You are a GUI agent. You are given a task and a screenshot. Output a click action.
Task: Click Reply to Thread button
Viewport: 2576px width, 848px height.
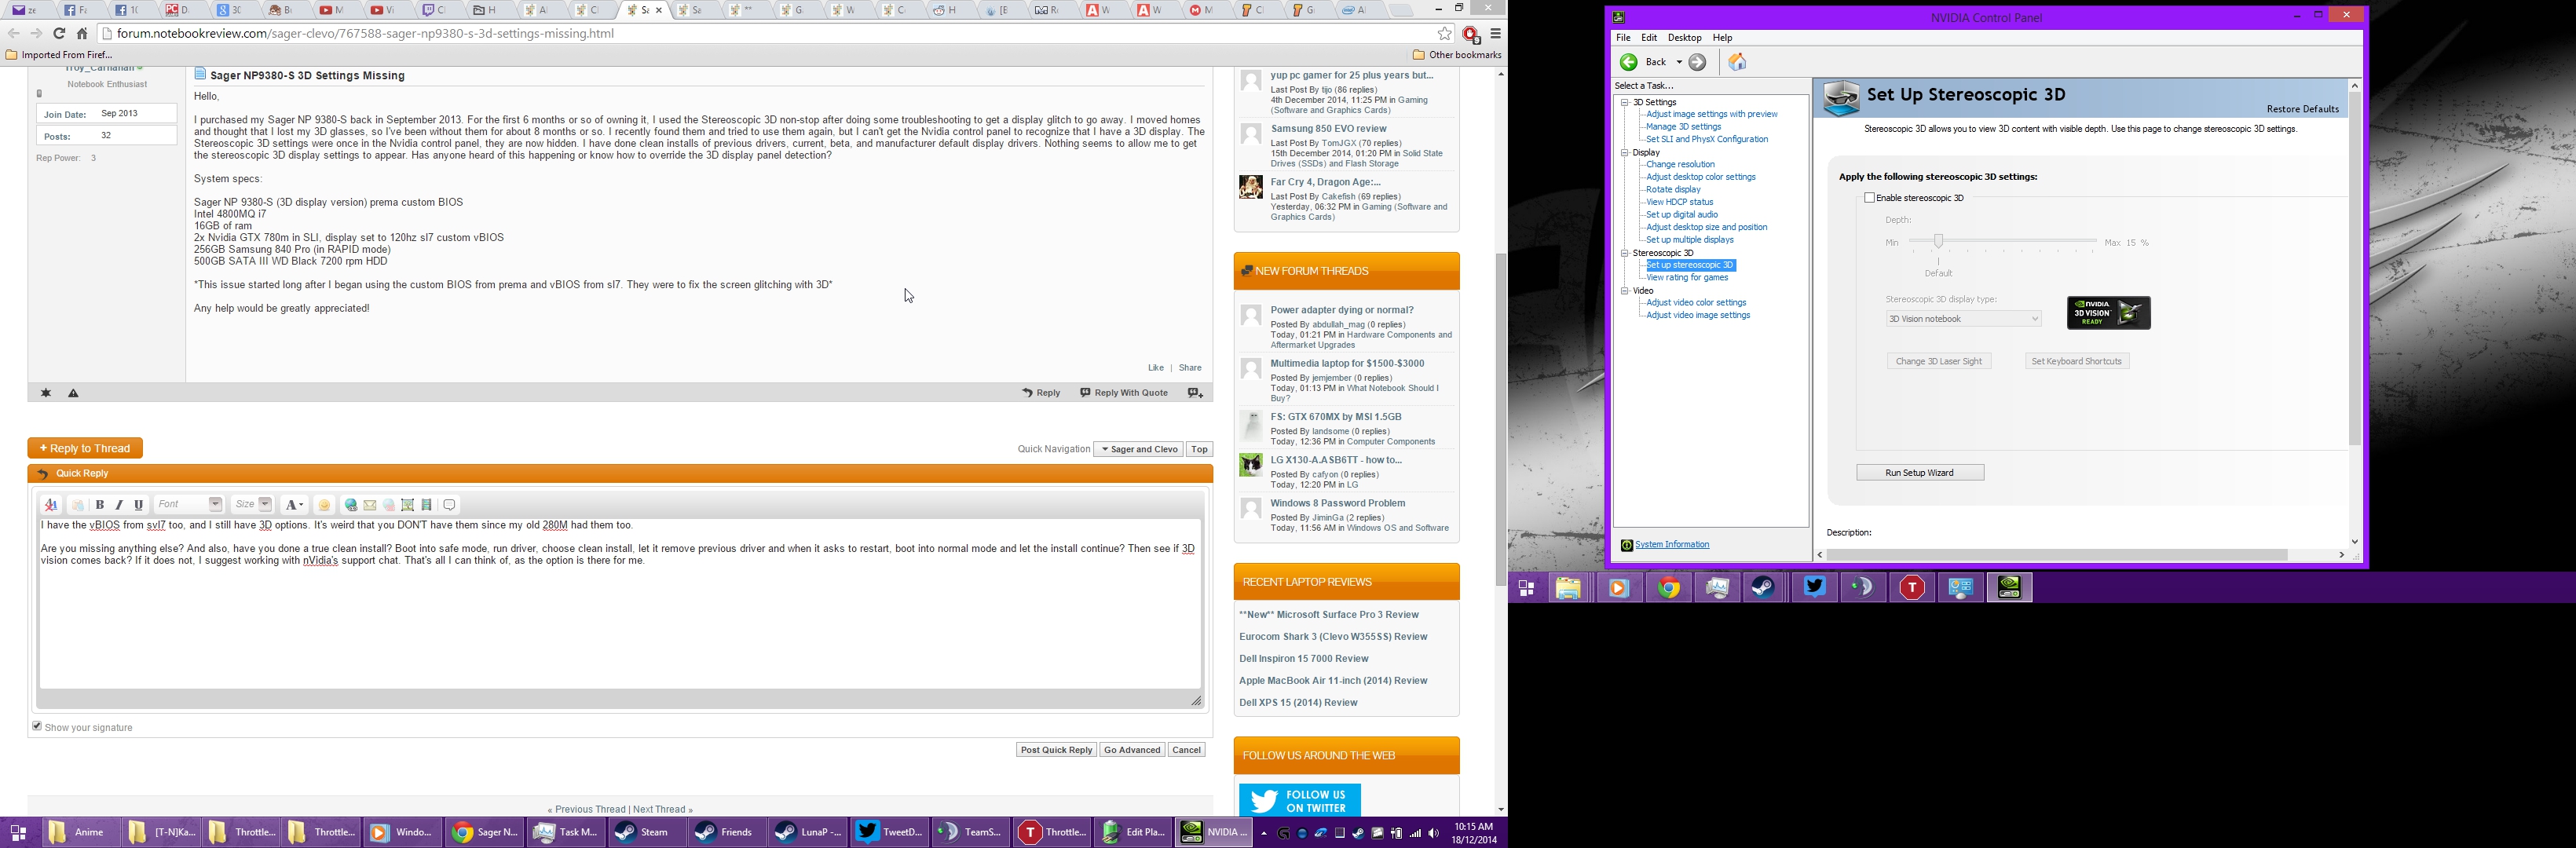(86, 449)
